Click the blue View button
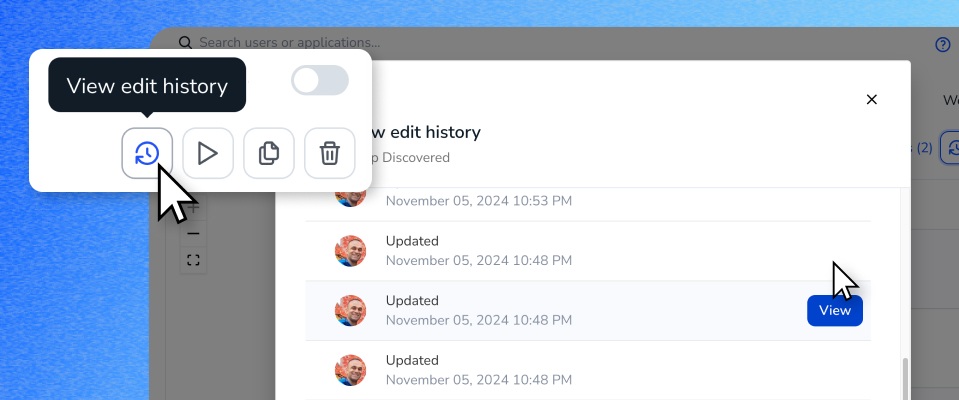Image resolution: width=959 pixels, height=400 pixels. (x=835, y=311)
